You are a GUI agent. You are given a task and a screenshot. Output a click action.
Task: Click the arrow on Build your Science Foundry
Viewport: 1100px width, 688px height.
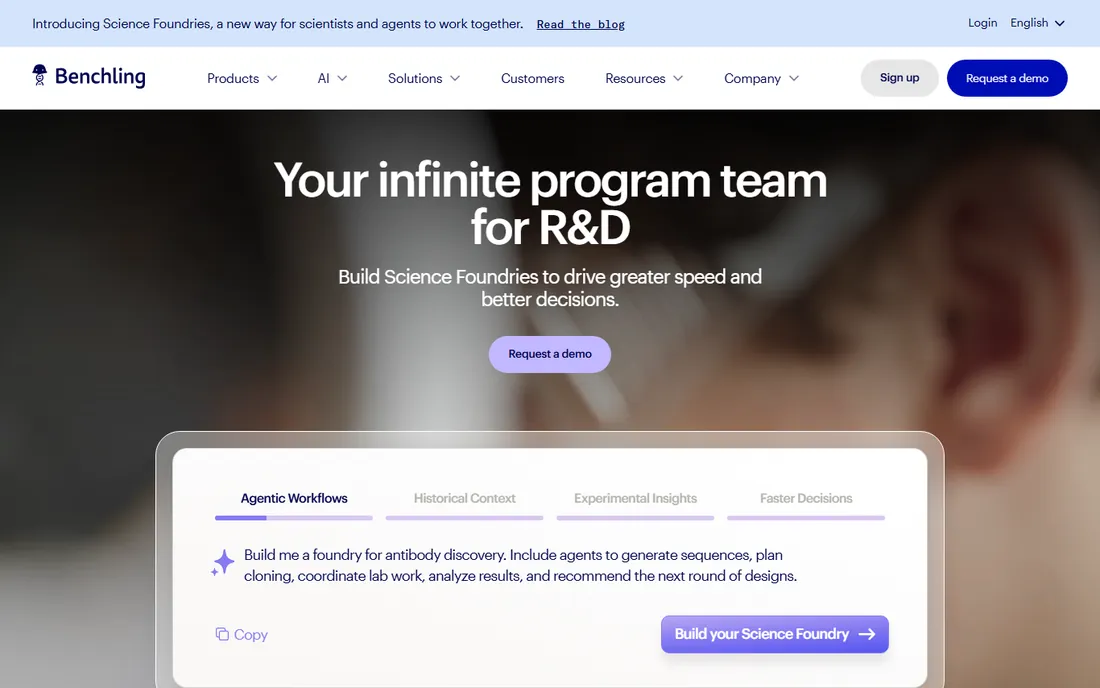(x=867, y=634)
